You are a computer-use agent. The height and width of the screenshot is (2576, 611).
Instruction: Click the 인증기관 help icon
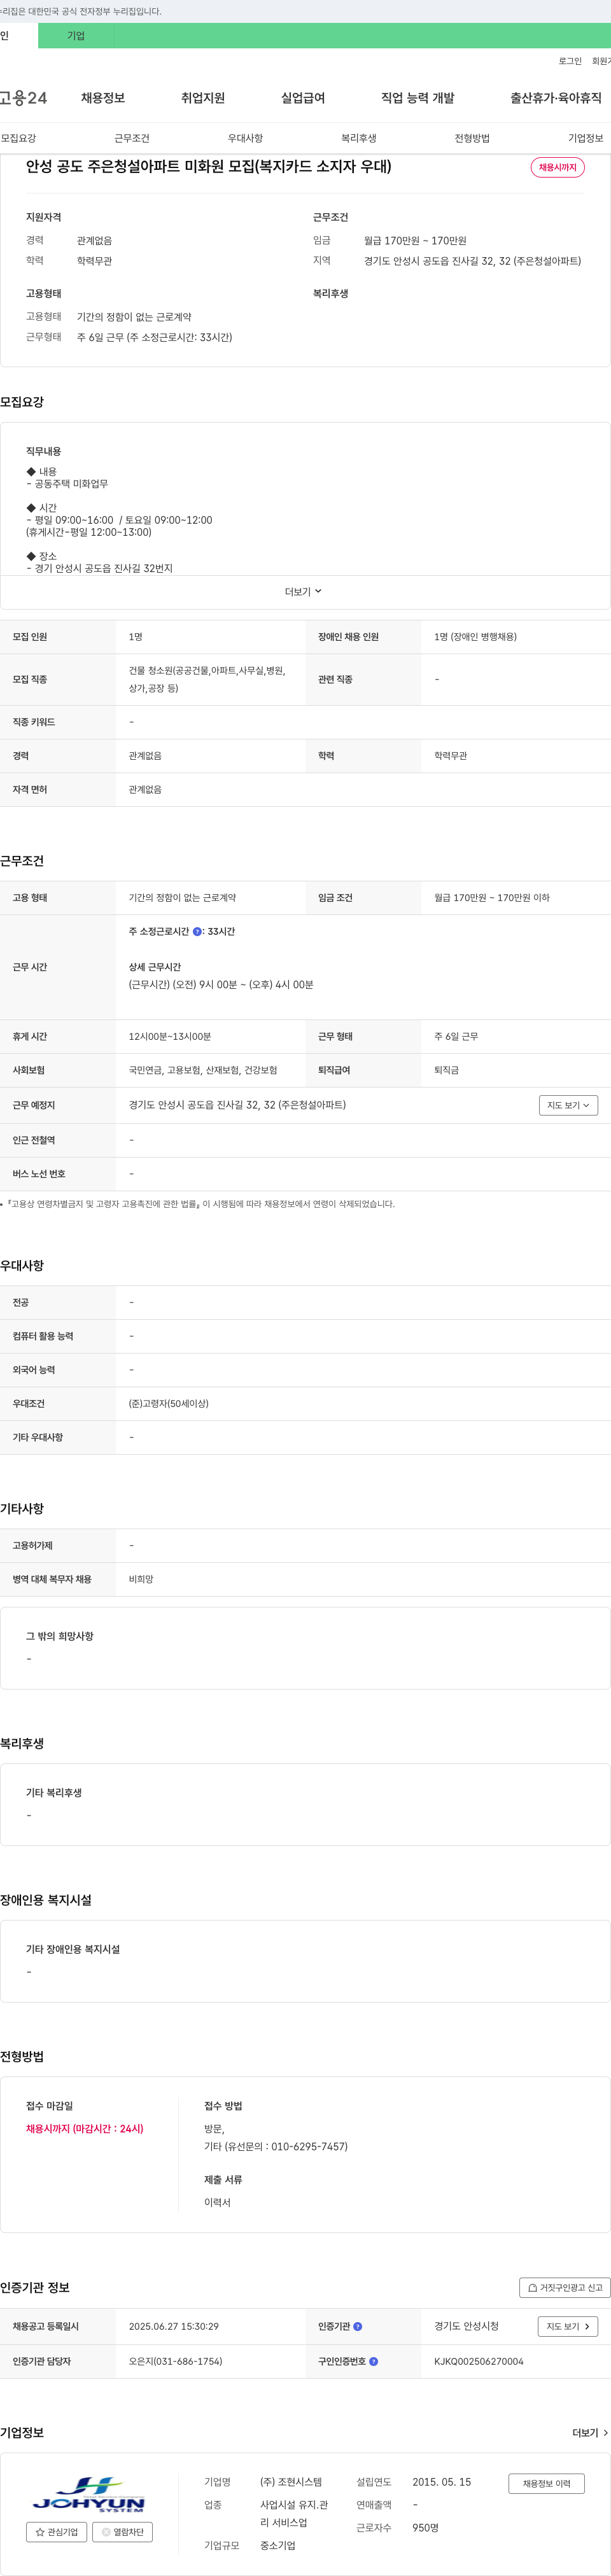[x=358, y=2327]
